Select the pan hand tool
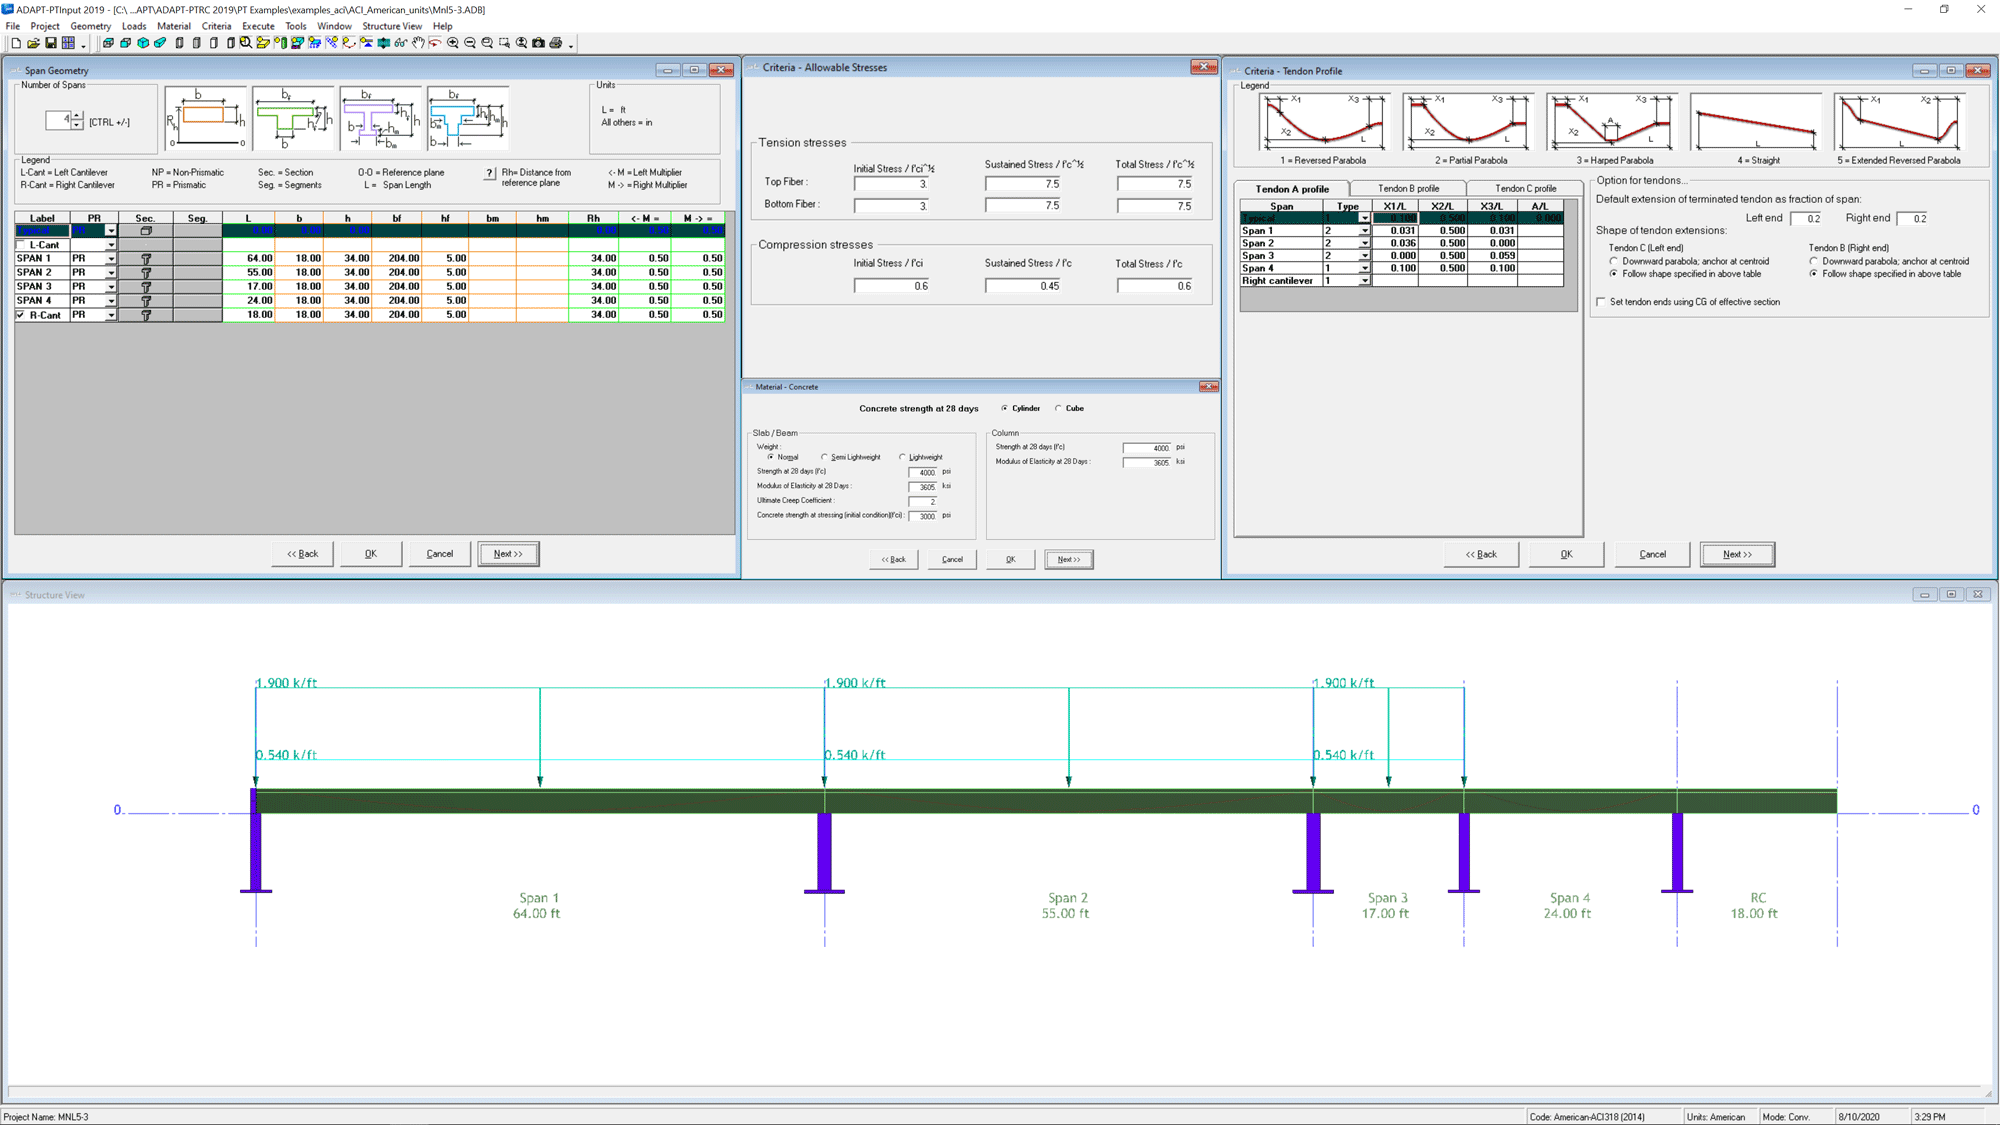 [418, 43]
